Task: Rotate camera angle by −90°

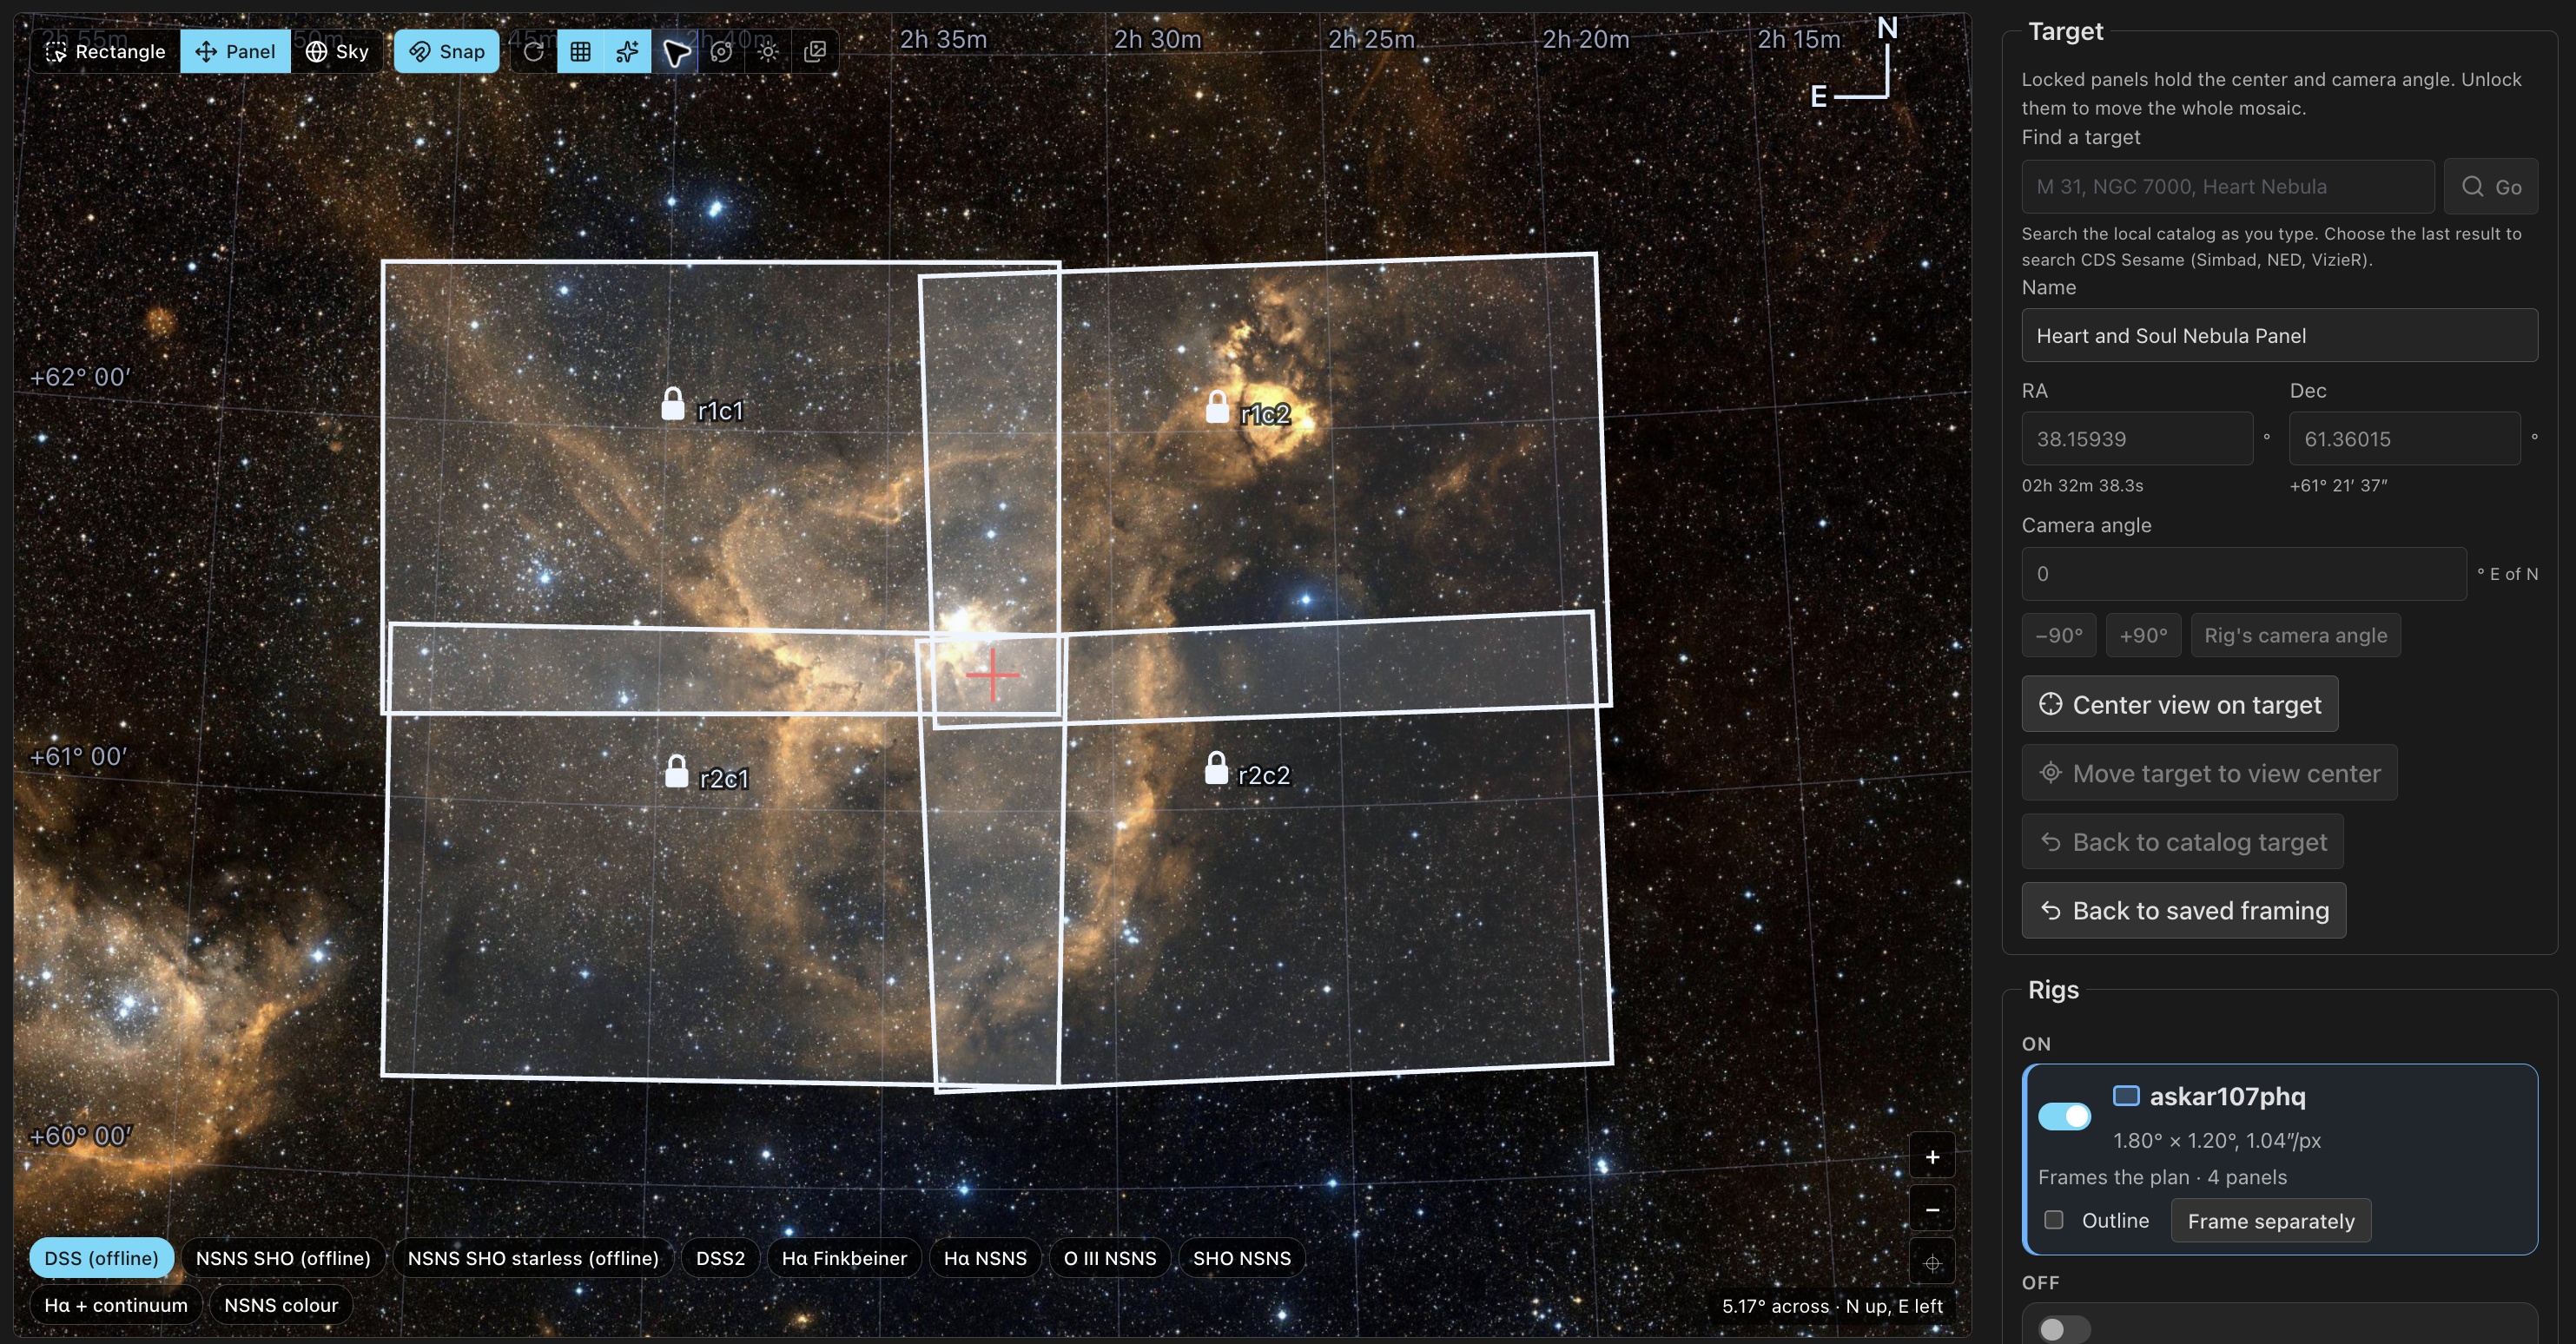Action: pos(2059,635)
